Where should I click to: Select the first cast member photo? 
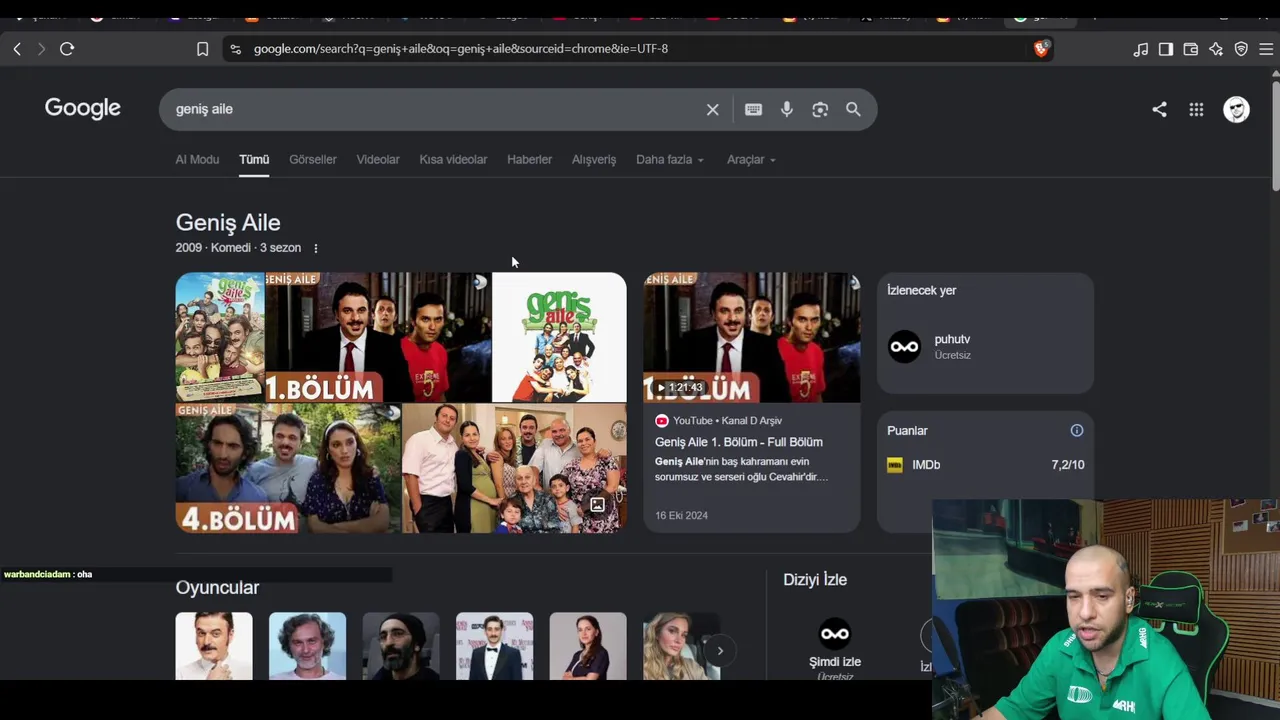pyautogui.click(x=214, y=646)
